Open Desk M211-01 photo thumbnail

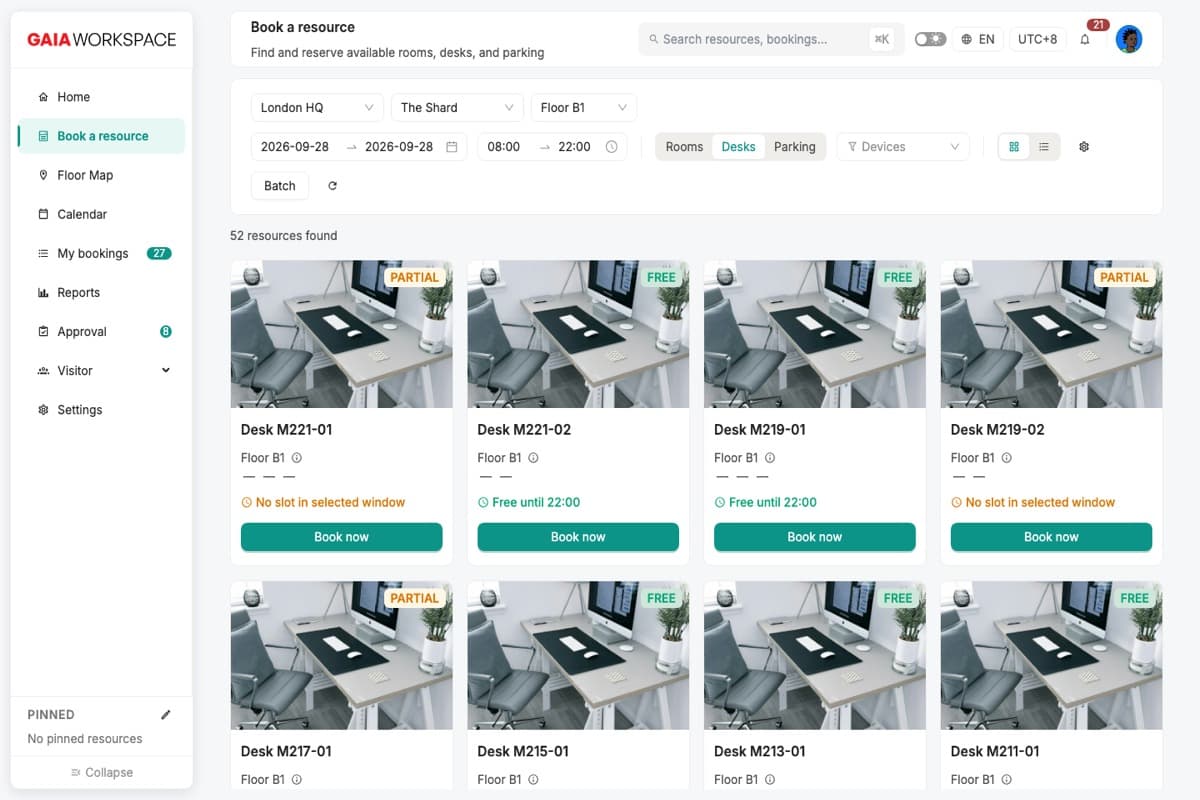coord(1051,656)
